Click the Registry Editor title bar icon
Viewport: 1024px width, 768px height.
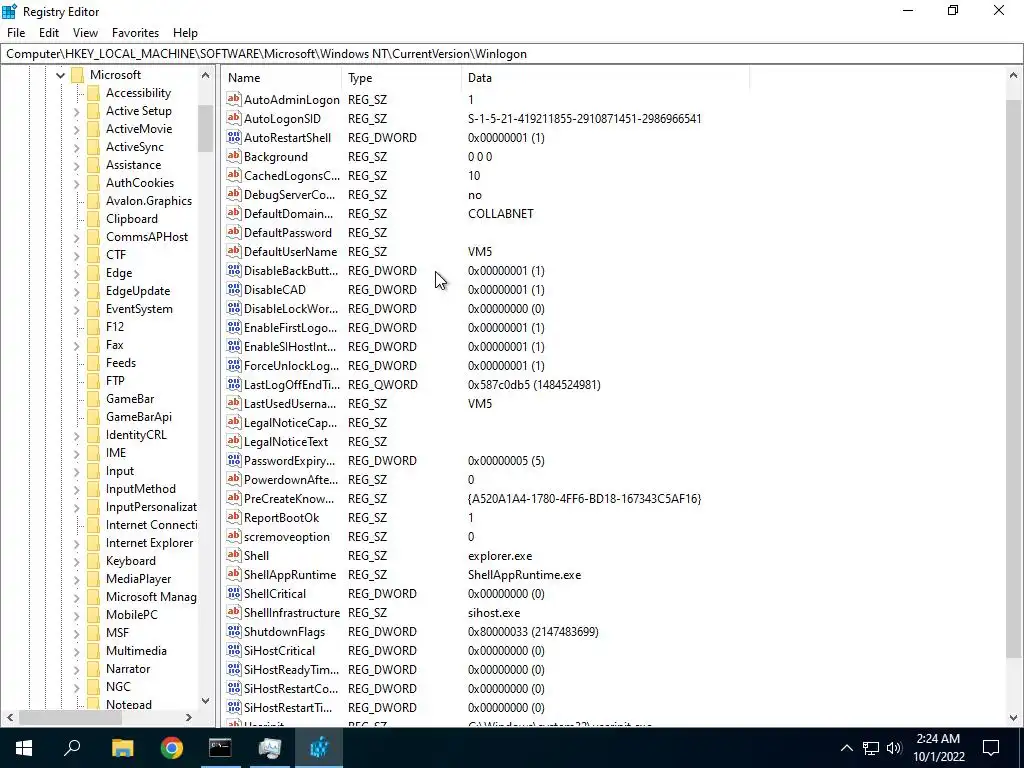tap(9, 11)
